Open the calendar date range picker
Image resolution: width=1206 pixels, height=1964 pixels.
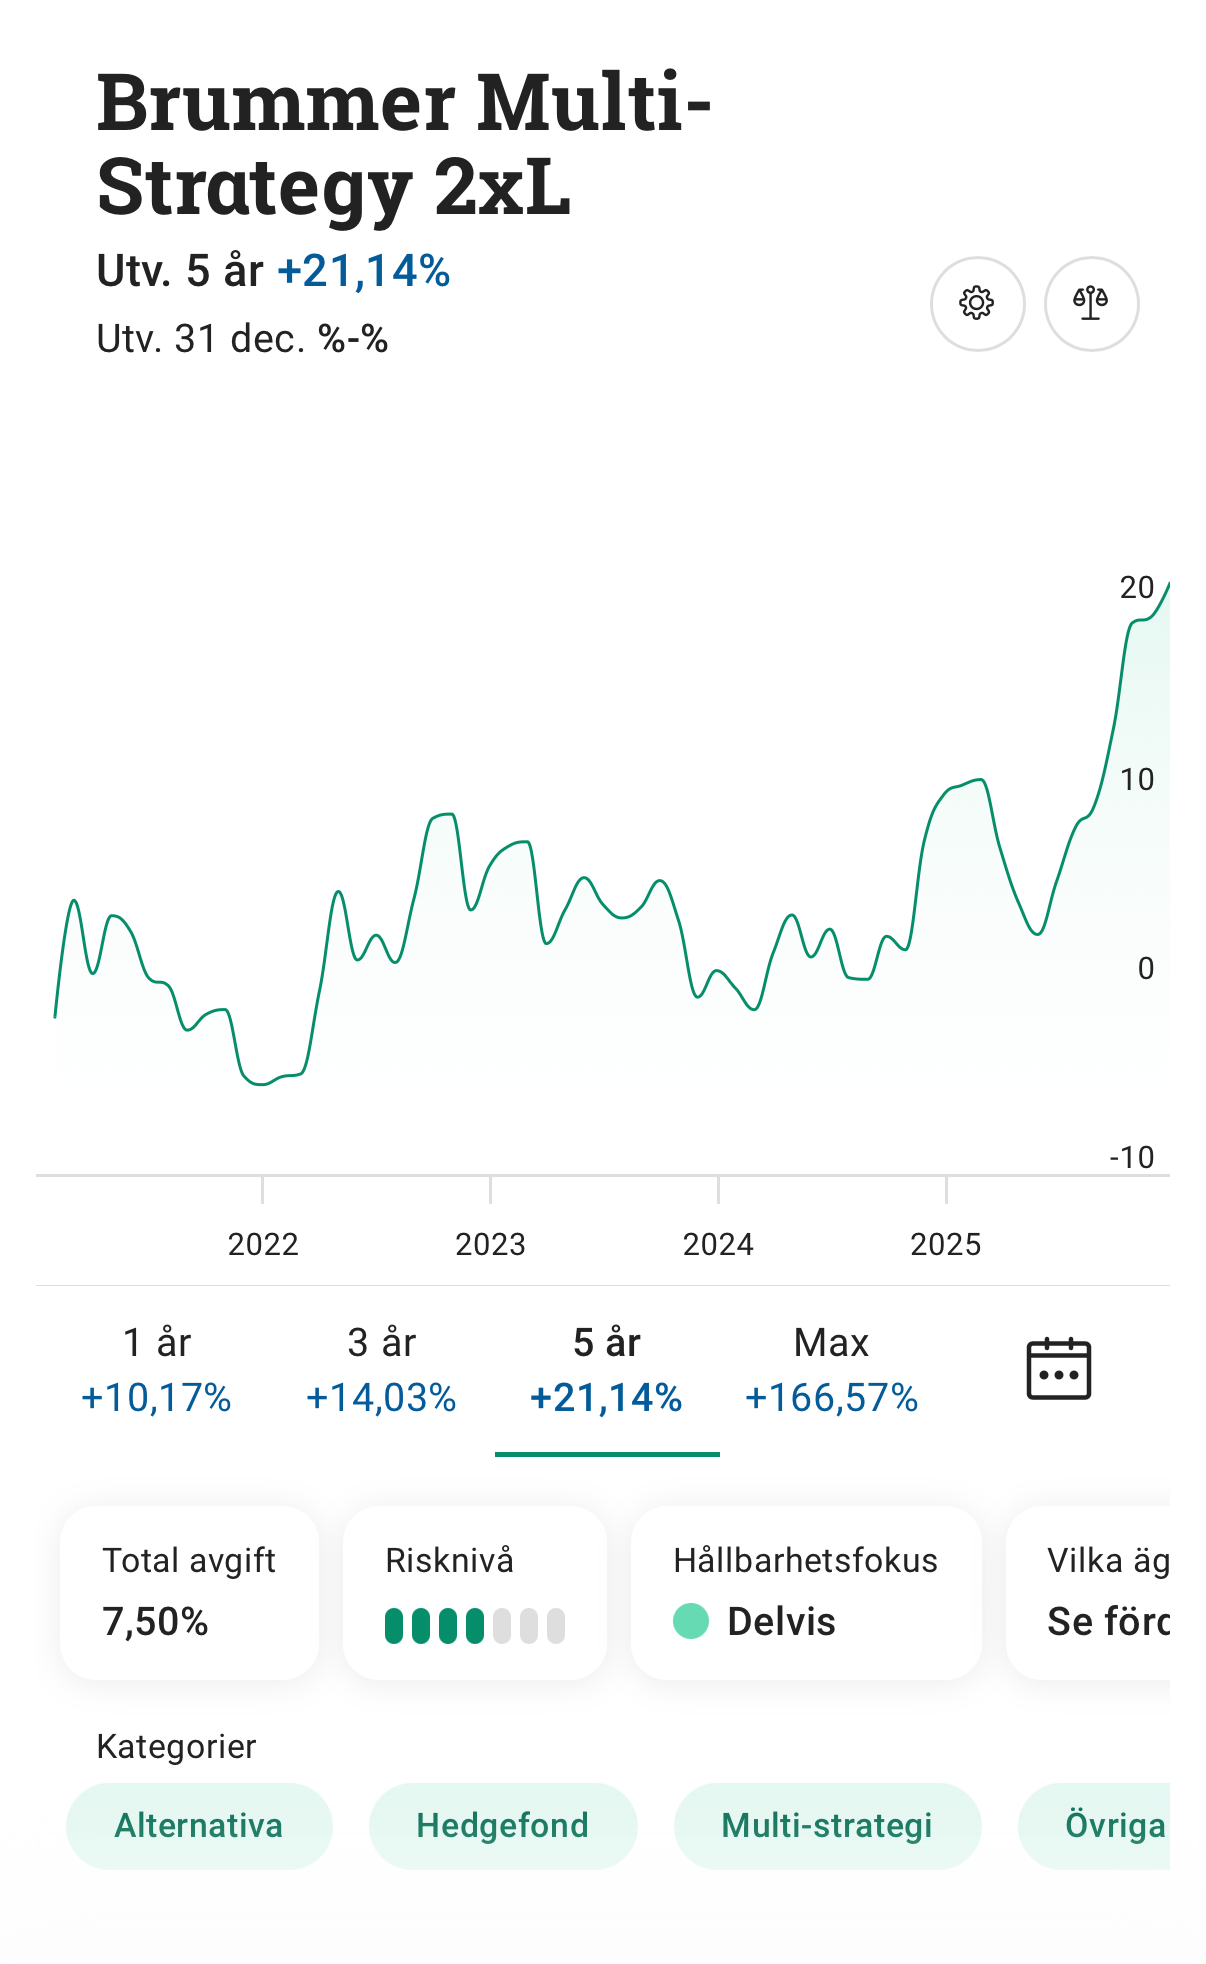tap(1058, 1369)
